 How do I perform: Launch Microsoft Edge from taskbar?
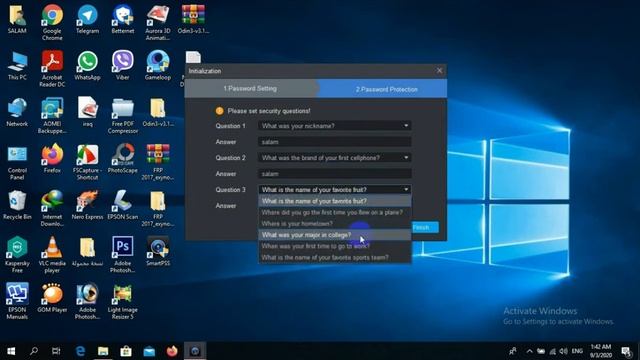pos(80,351)
